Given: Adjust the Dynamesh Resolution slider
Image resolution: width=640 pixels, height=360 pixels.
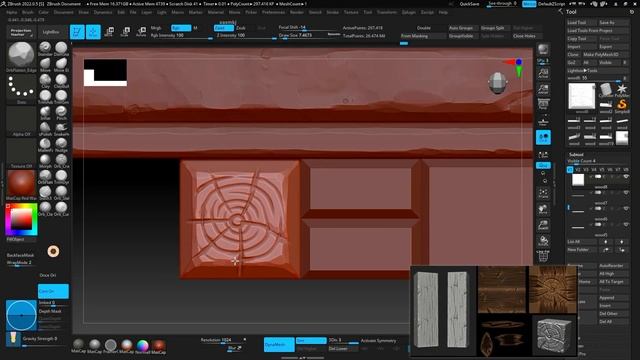Looking at the screenshot, I should (x=220, y=340).
